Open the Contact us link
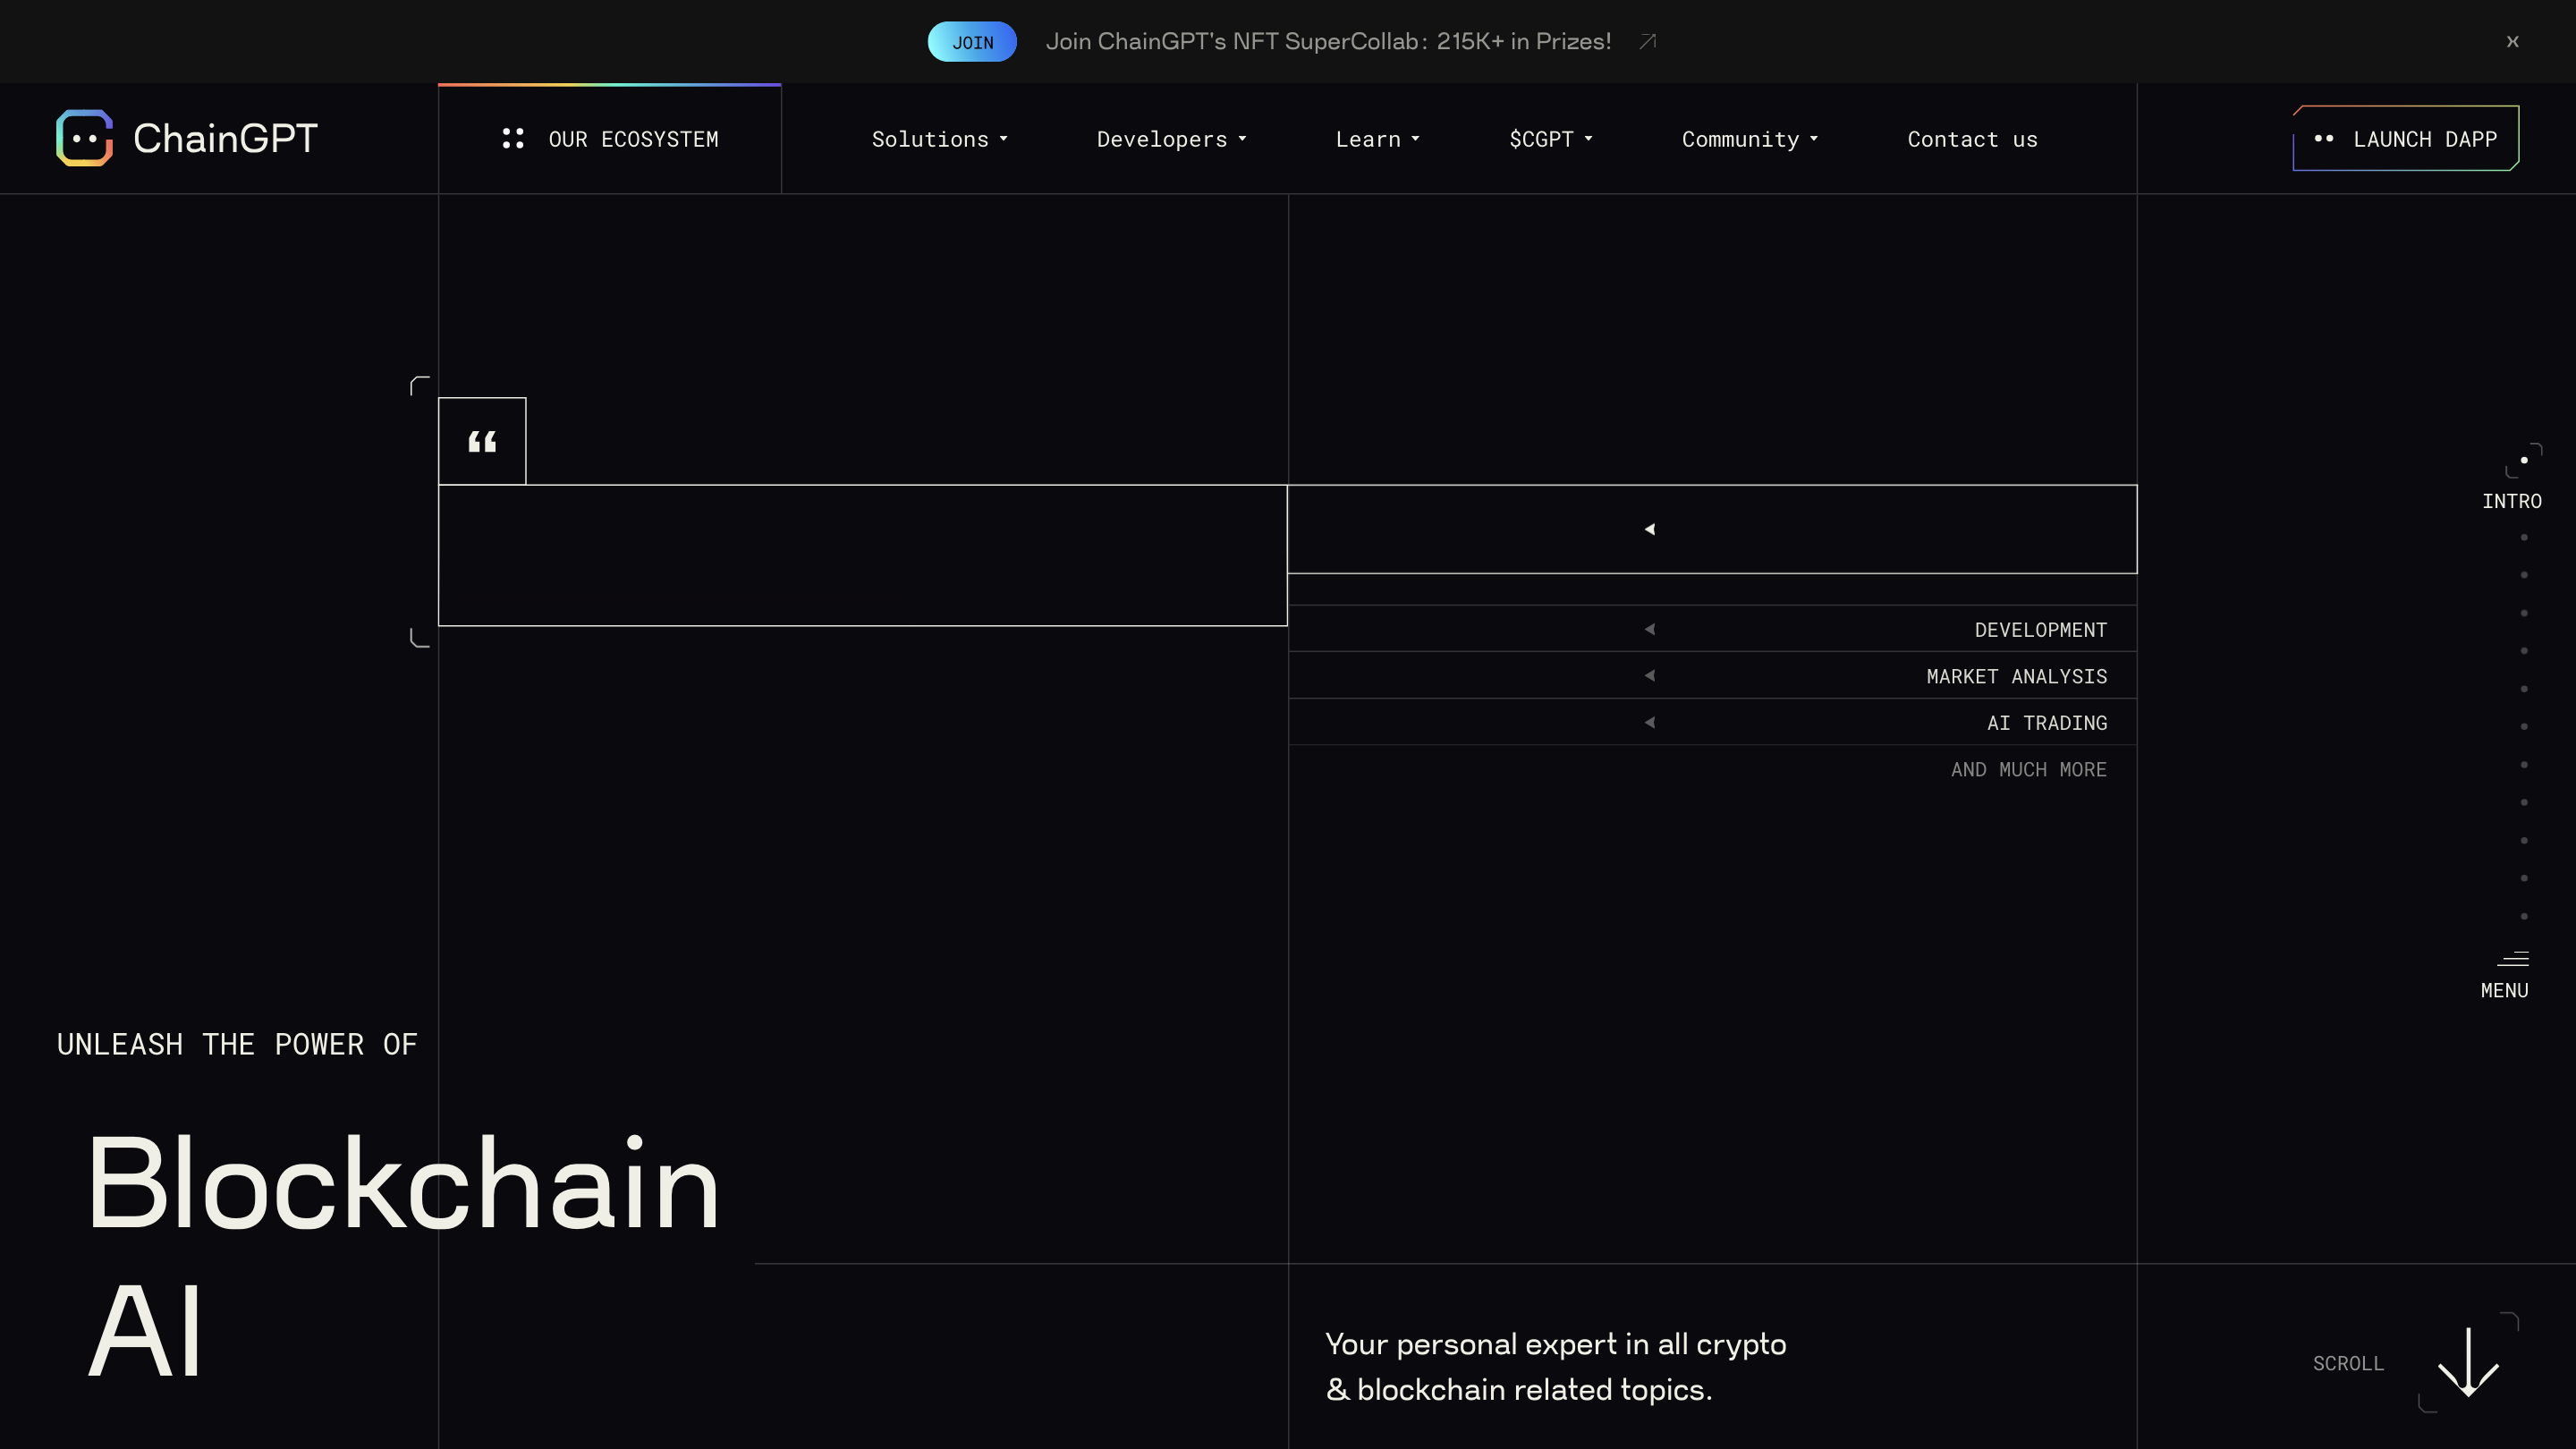 point(1972,139)
